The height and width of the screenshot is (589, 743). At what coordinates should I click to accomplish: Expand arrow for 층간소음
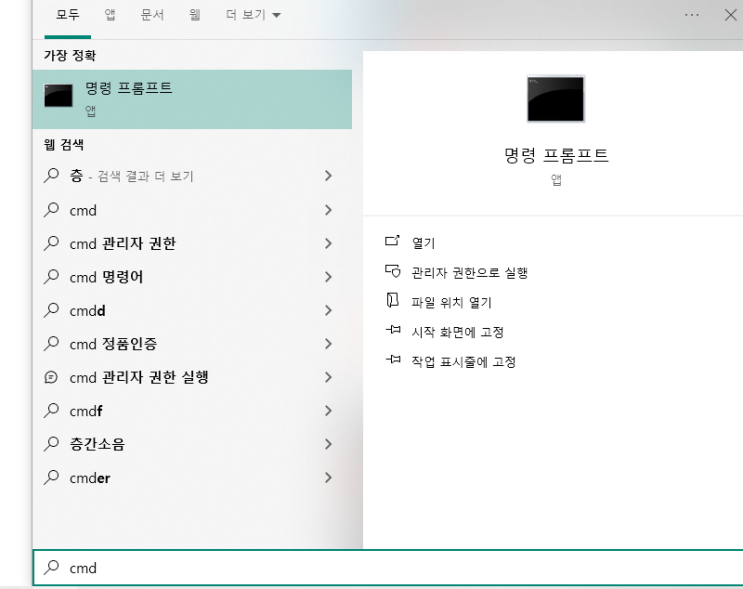(x=328, y=444)
